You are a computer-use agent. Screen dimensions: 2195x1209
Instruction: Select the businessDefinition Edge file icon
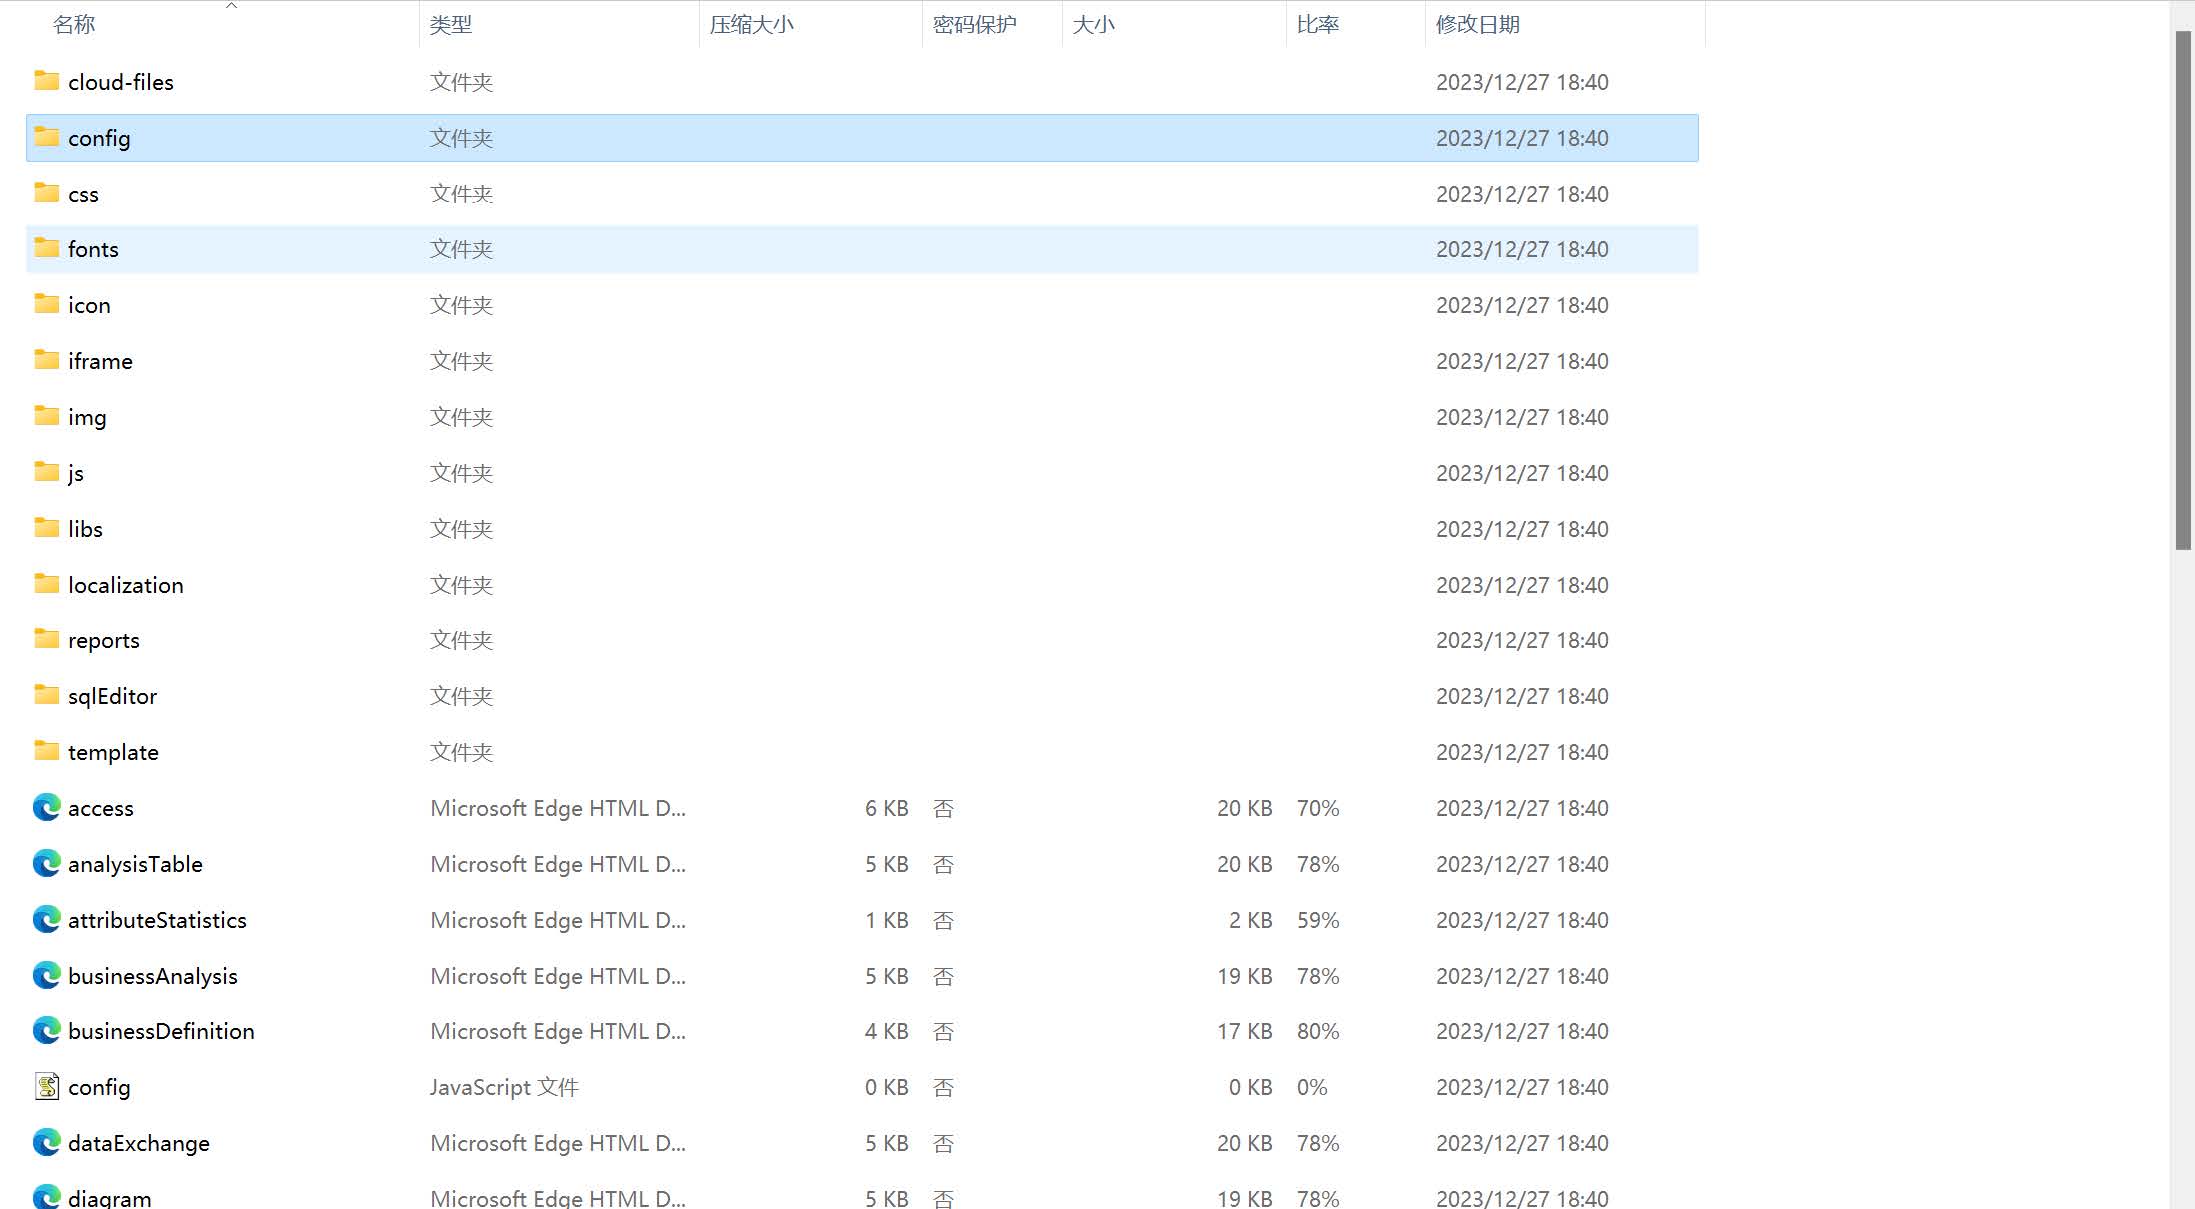pyautogui.click(x=46, y=1030)
